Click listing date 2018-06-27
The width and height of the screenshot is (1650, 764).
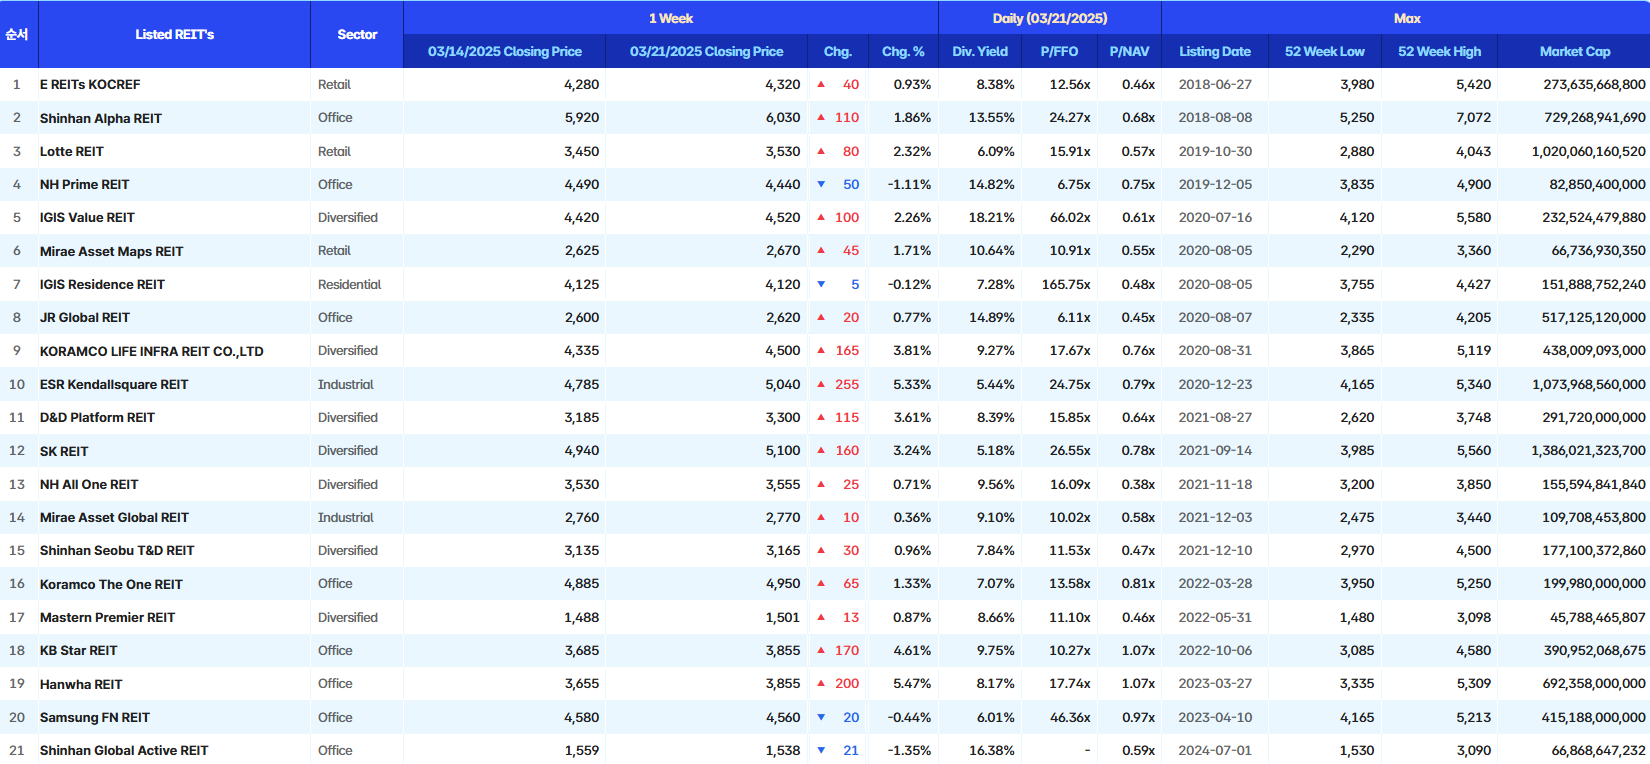click(x=1215, y=85)
